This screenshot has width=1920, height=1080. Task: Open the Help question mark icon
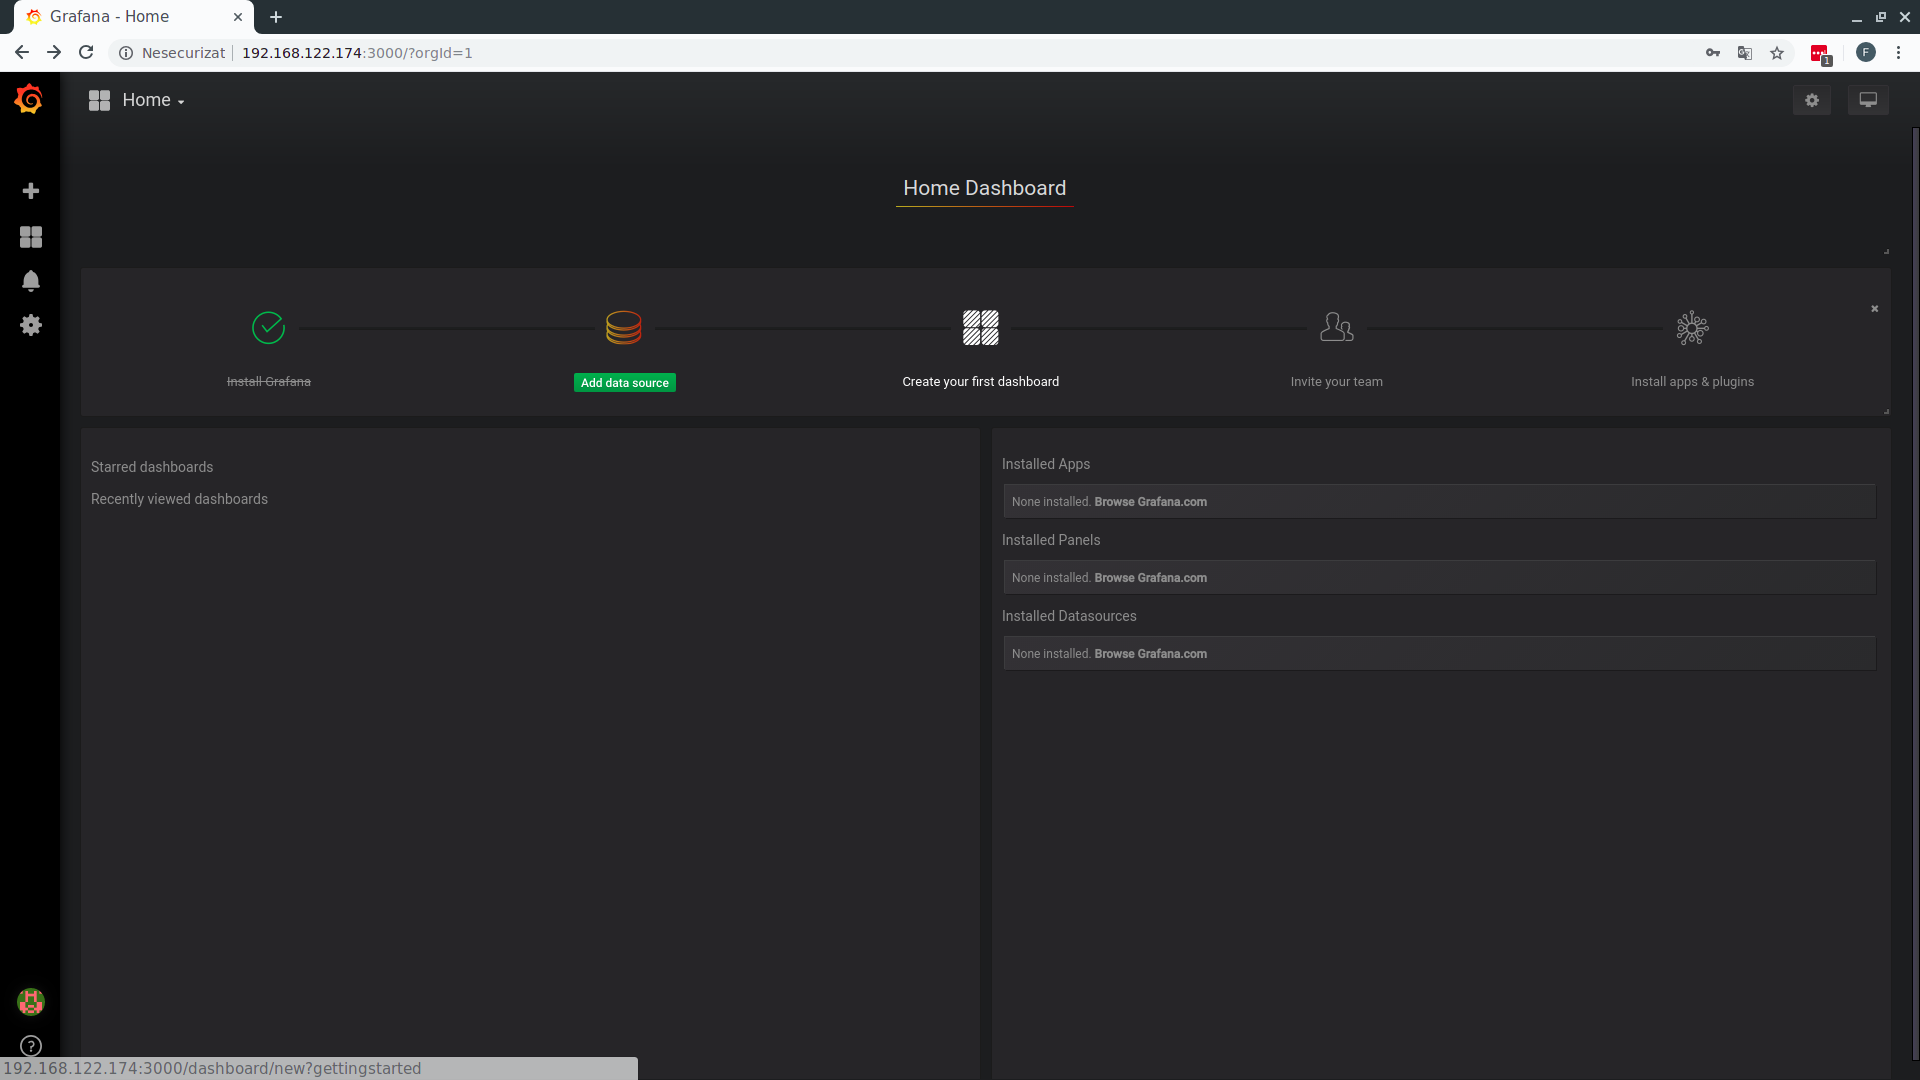coord(31,1046)
